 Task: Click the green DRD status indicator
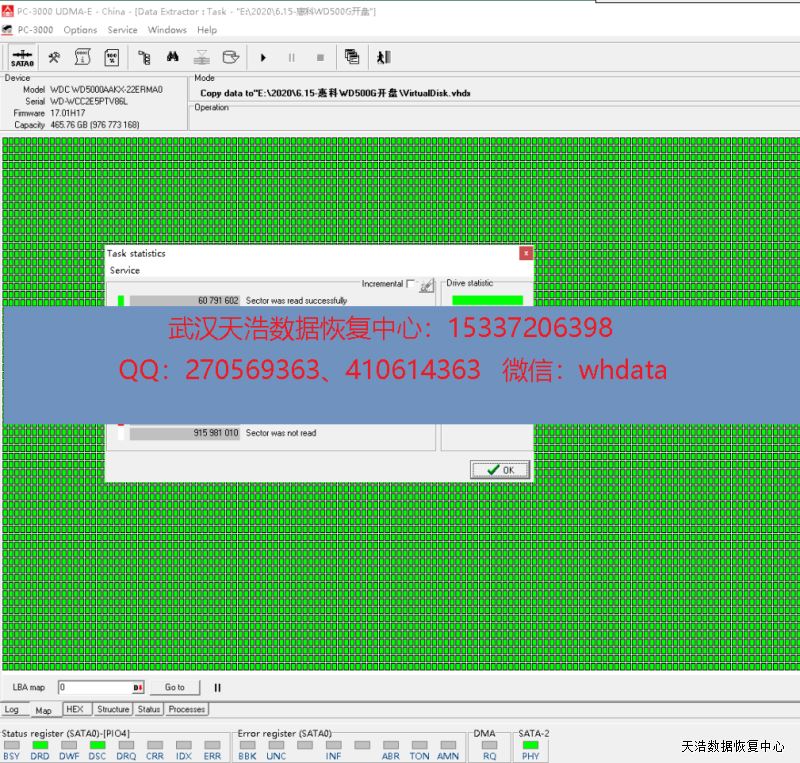click(x=40, y=745)
